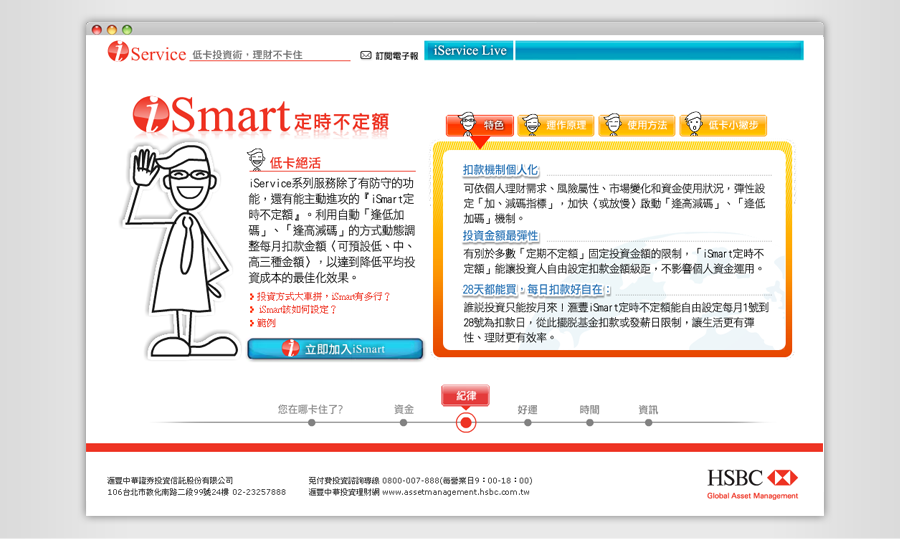Open the 低卡小撇步 tab

tap(723, 125)
